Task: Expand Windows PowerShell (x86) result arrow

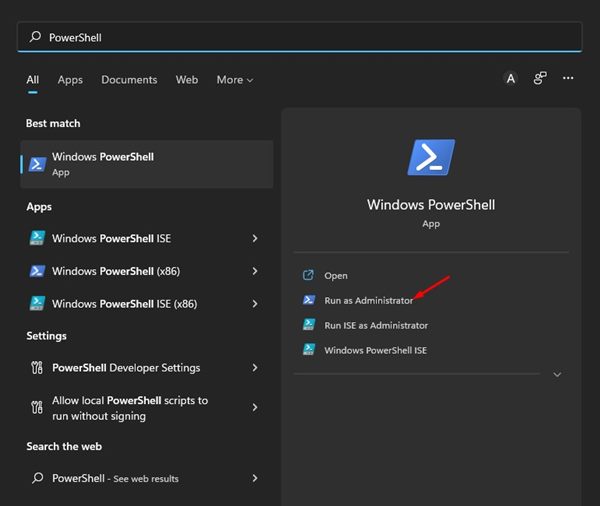Action: (255, 271)
